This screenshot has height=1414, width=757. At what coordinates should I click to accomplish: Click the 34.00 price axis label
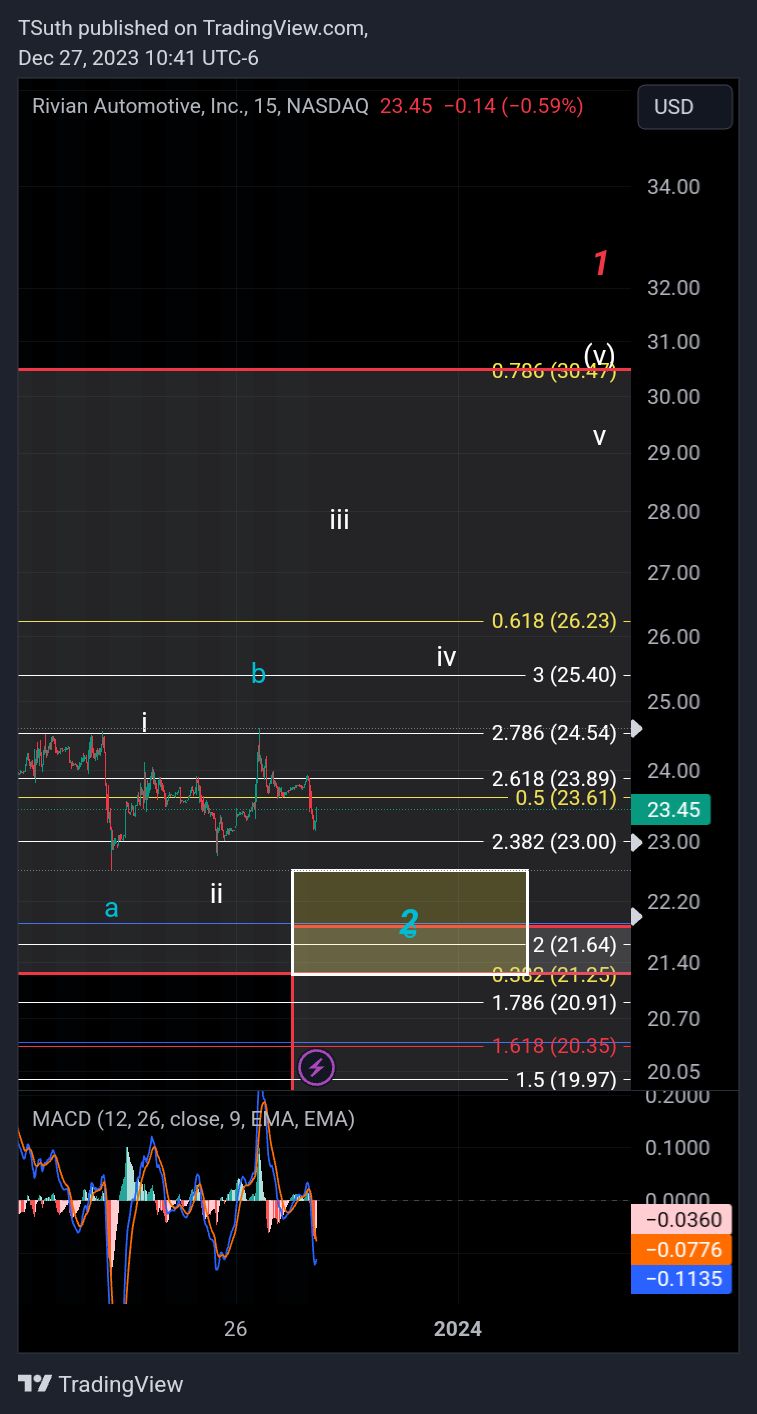point(674,187)
